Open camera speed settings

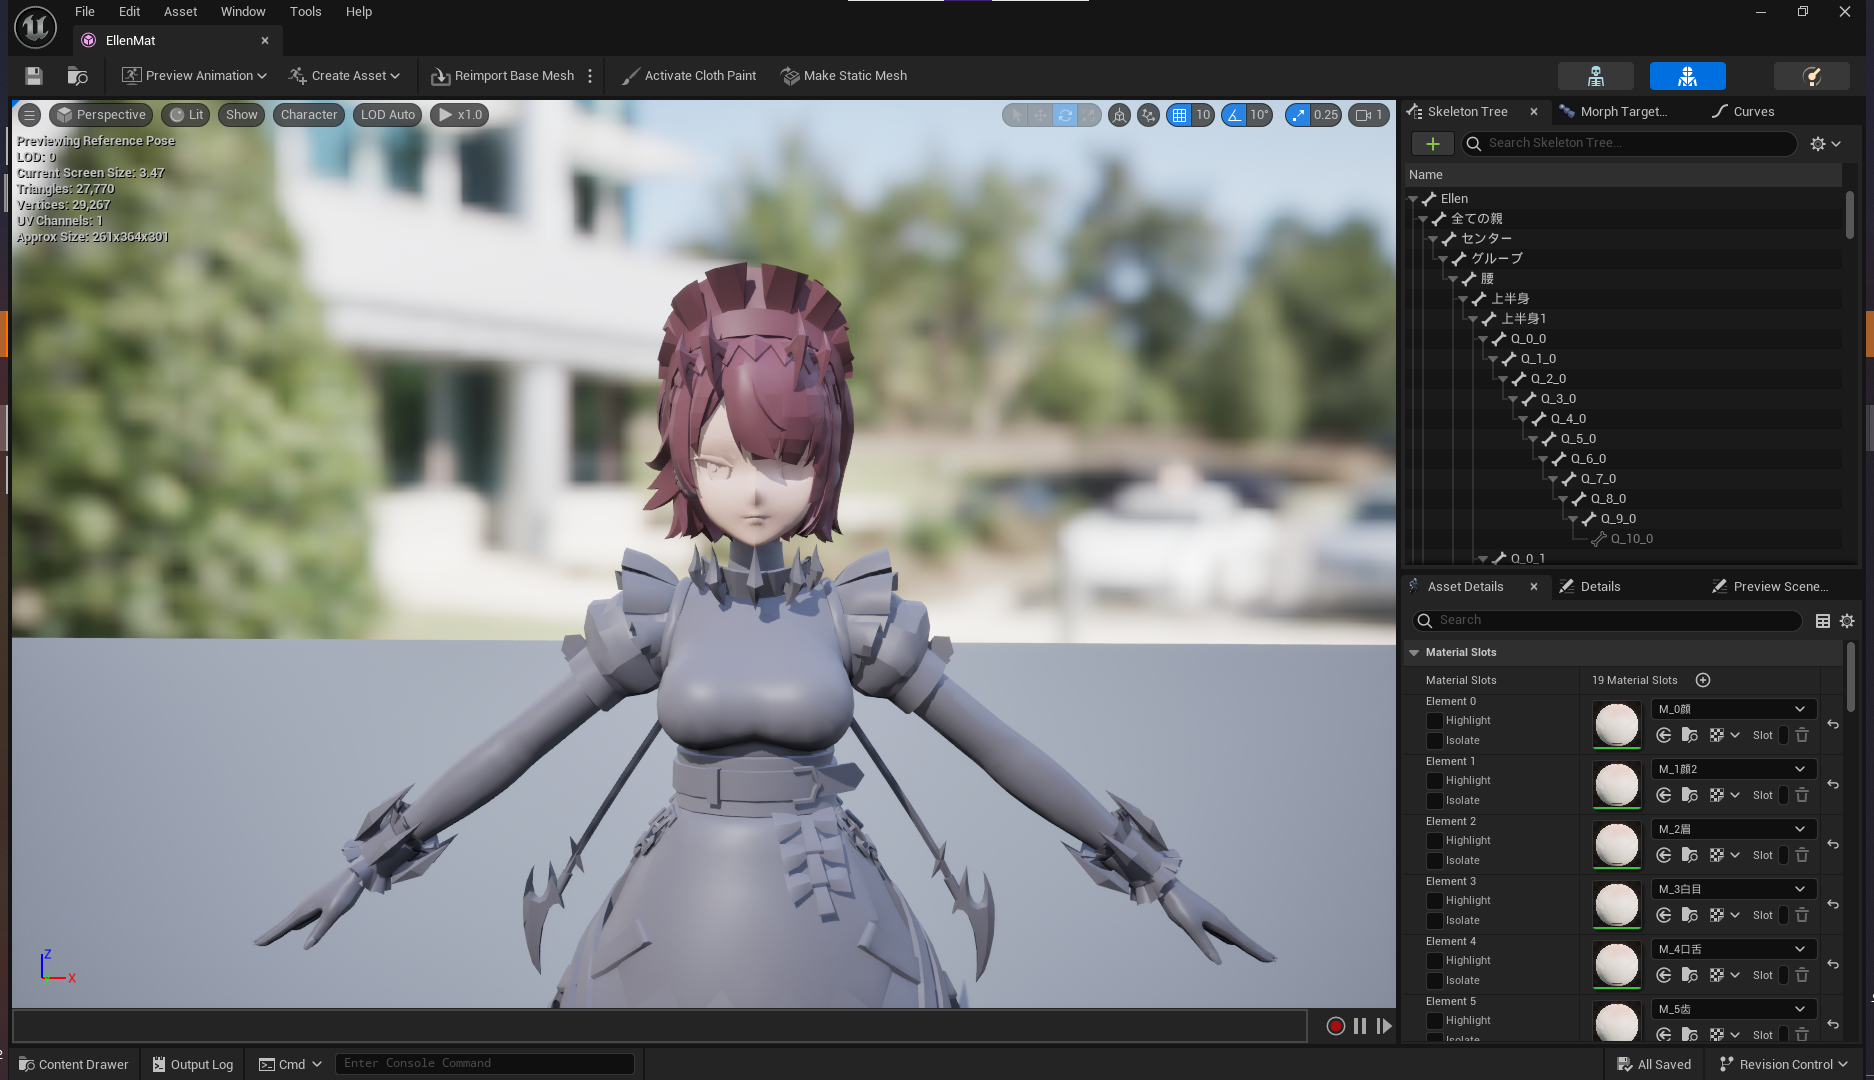1369,115
